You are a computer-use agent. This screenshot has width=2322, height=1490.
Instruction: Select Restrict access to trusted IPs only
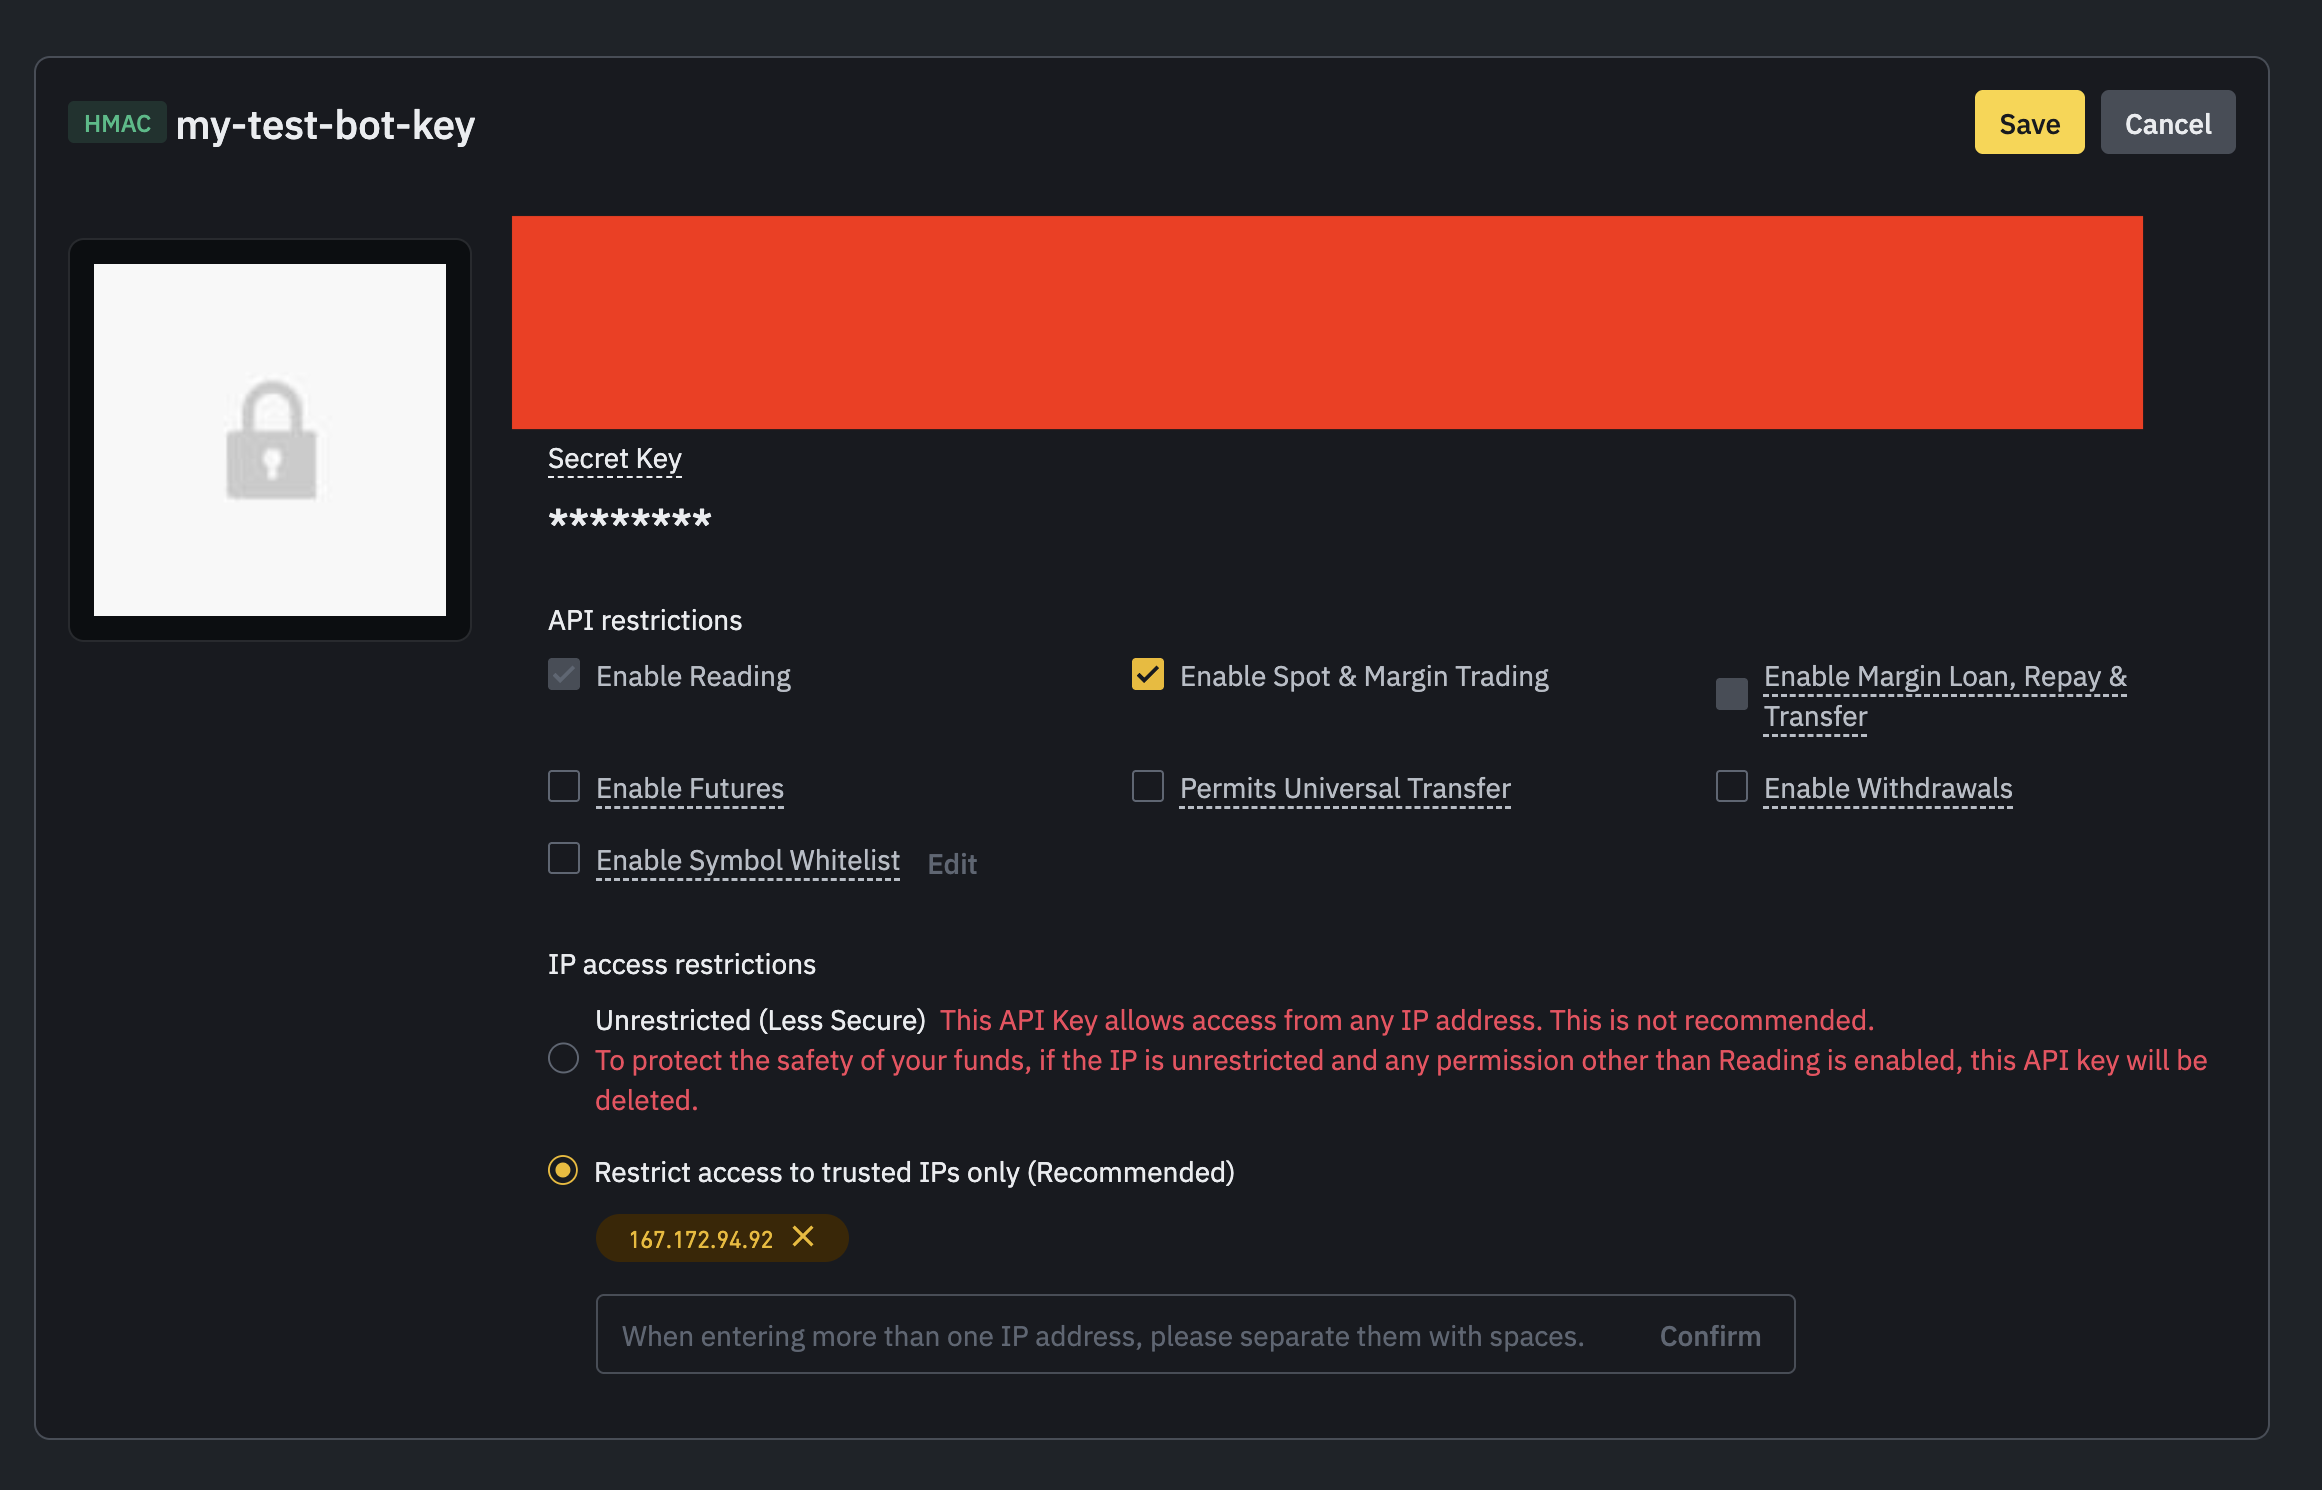coord(564,1171)
